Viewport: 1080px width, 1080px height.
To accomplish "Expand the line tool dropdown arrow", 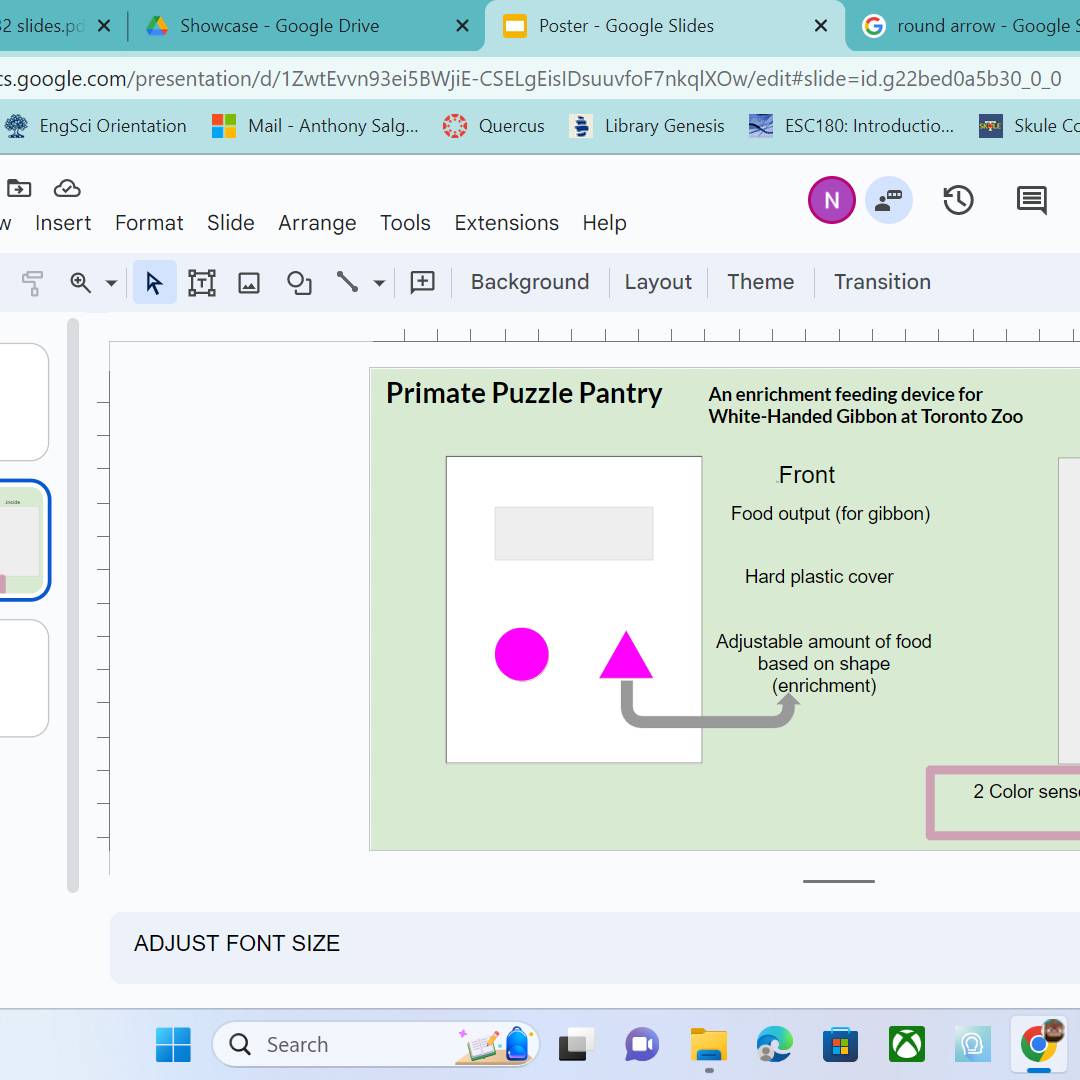I will click(x=379, y=283).
